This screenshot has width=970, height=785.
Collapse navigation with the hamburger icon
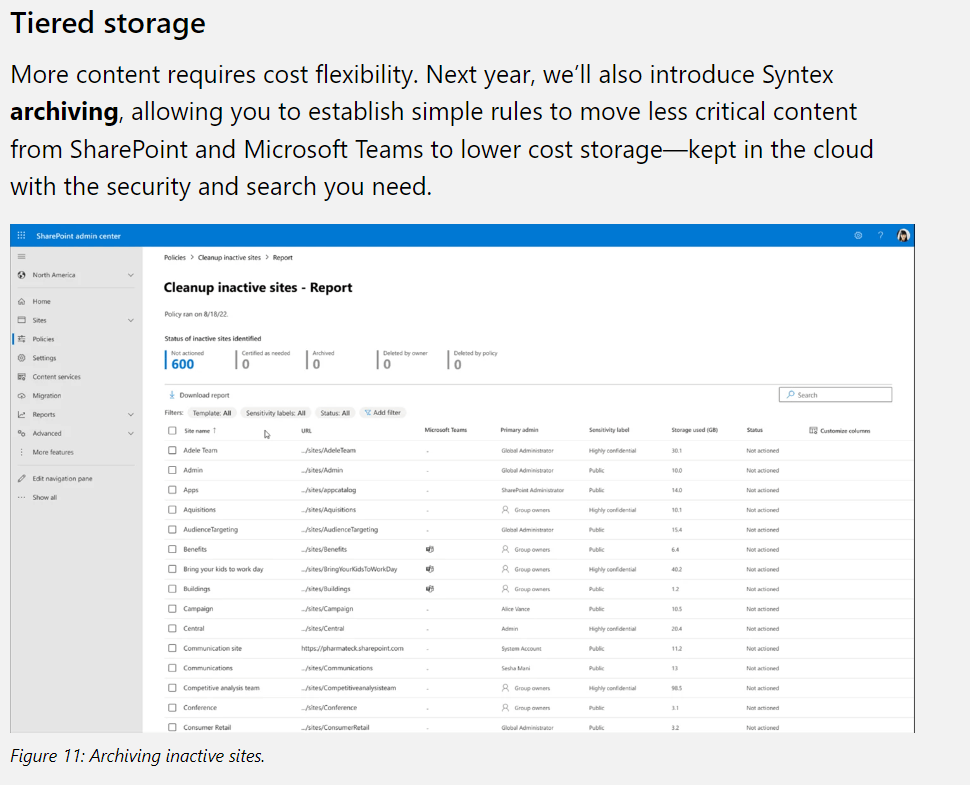point(22,256)
